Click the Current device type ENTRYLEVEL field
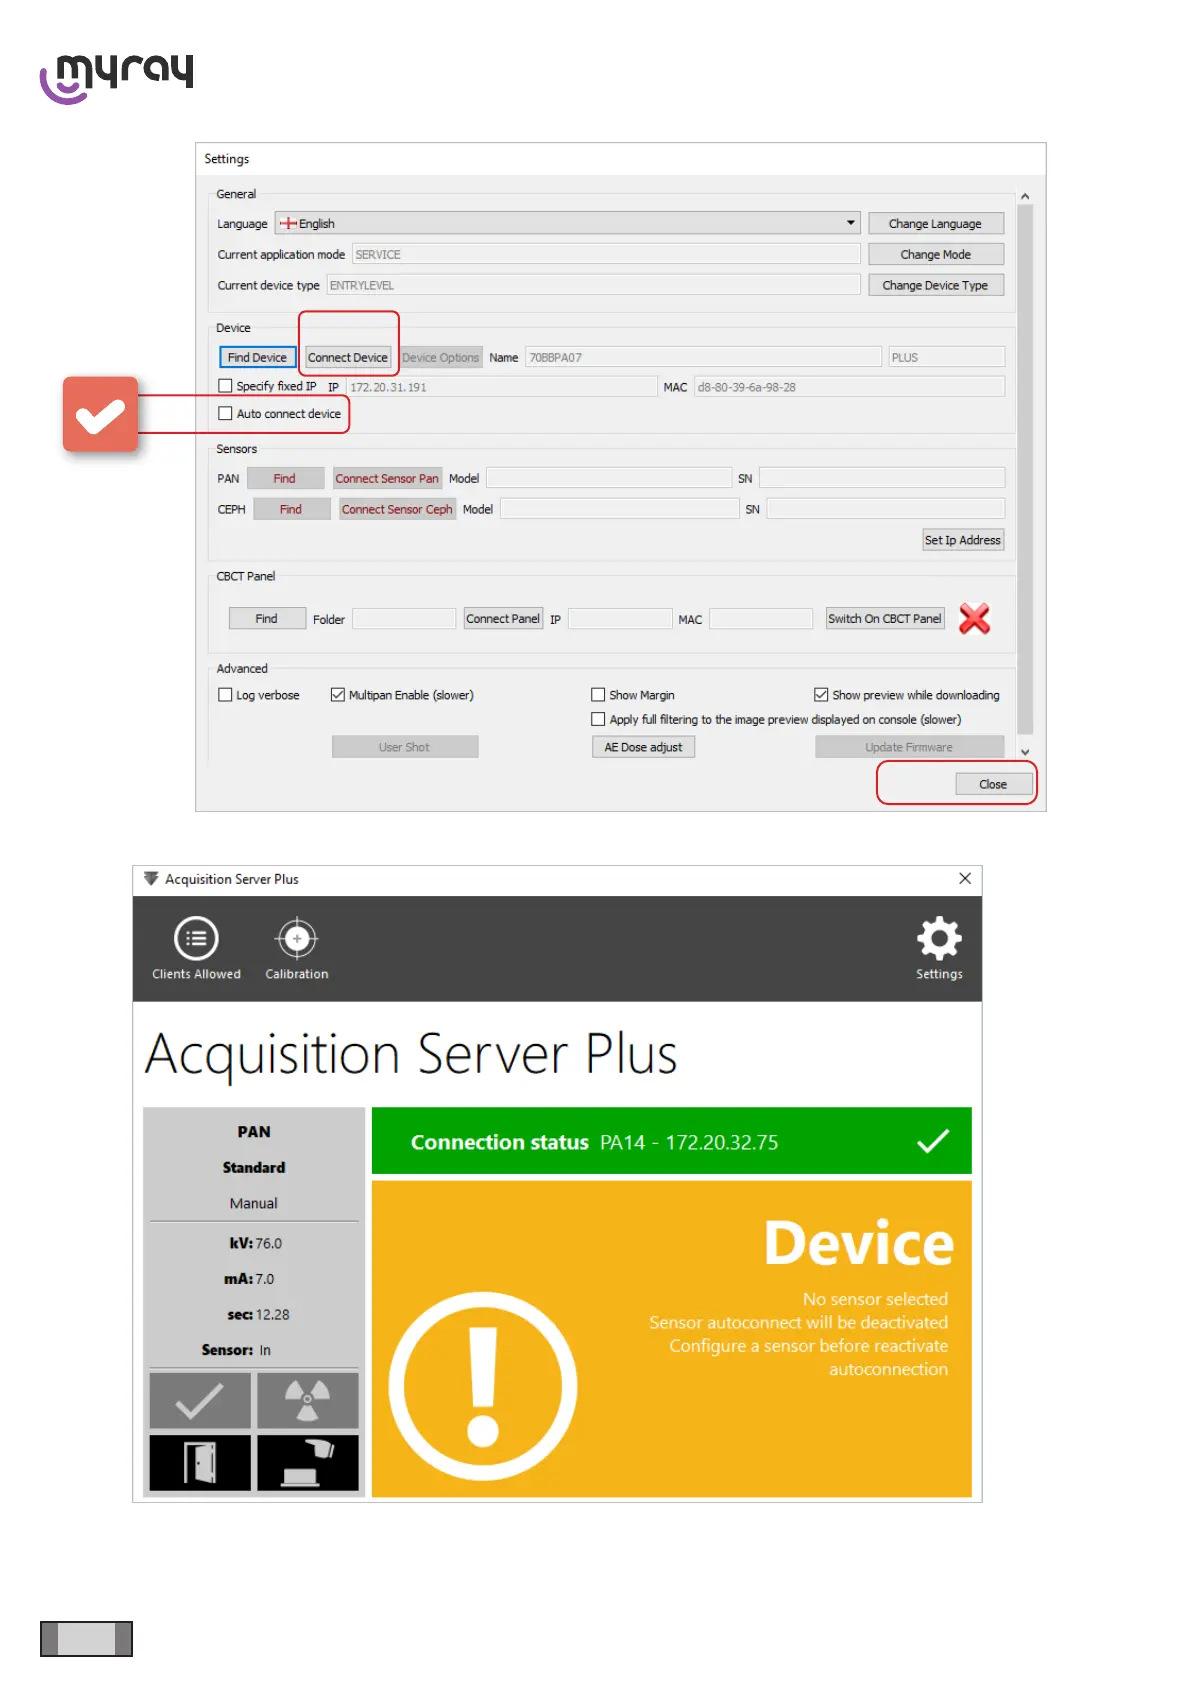The height and width of the screenshot is (1684, 1191). click(593, 285)
